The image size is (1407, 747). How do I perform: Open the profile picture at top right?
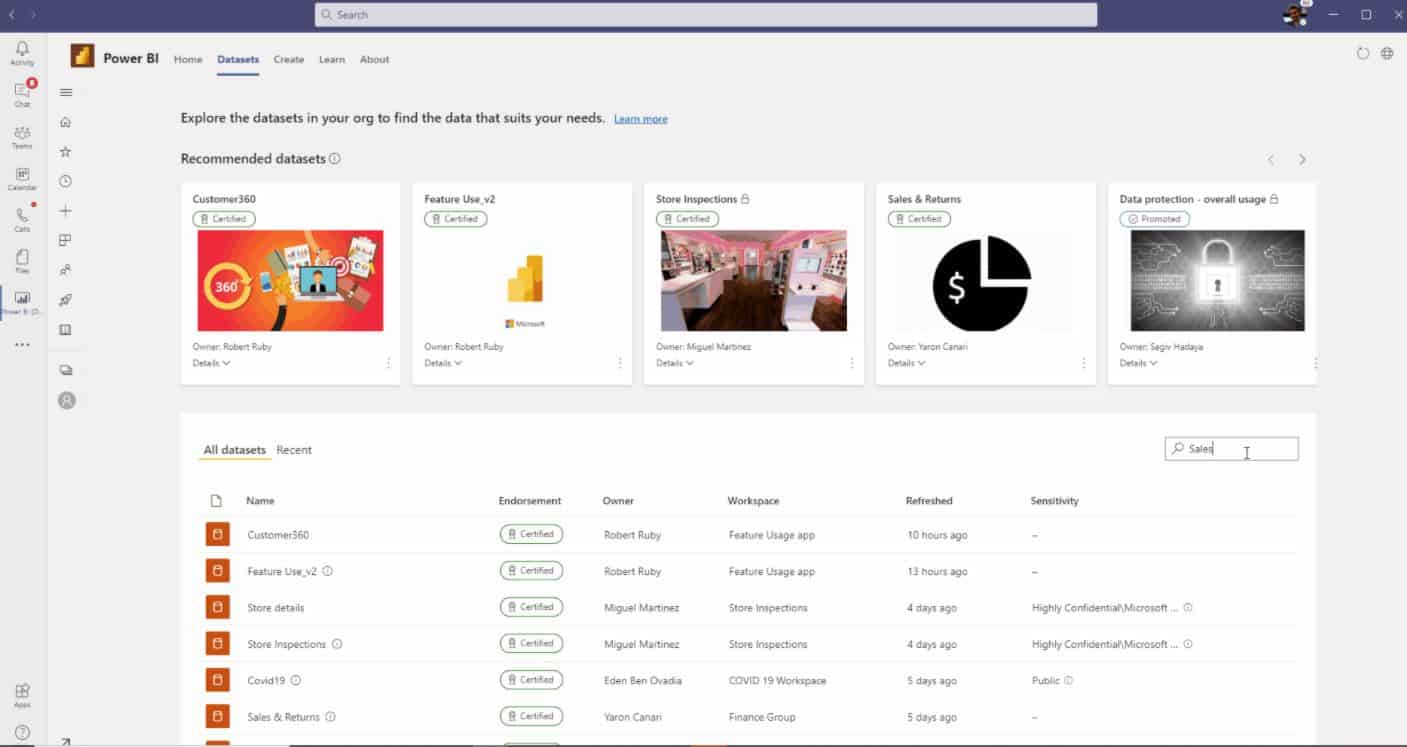point(1295,15)
